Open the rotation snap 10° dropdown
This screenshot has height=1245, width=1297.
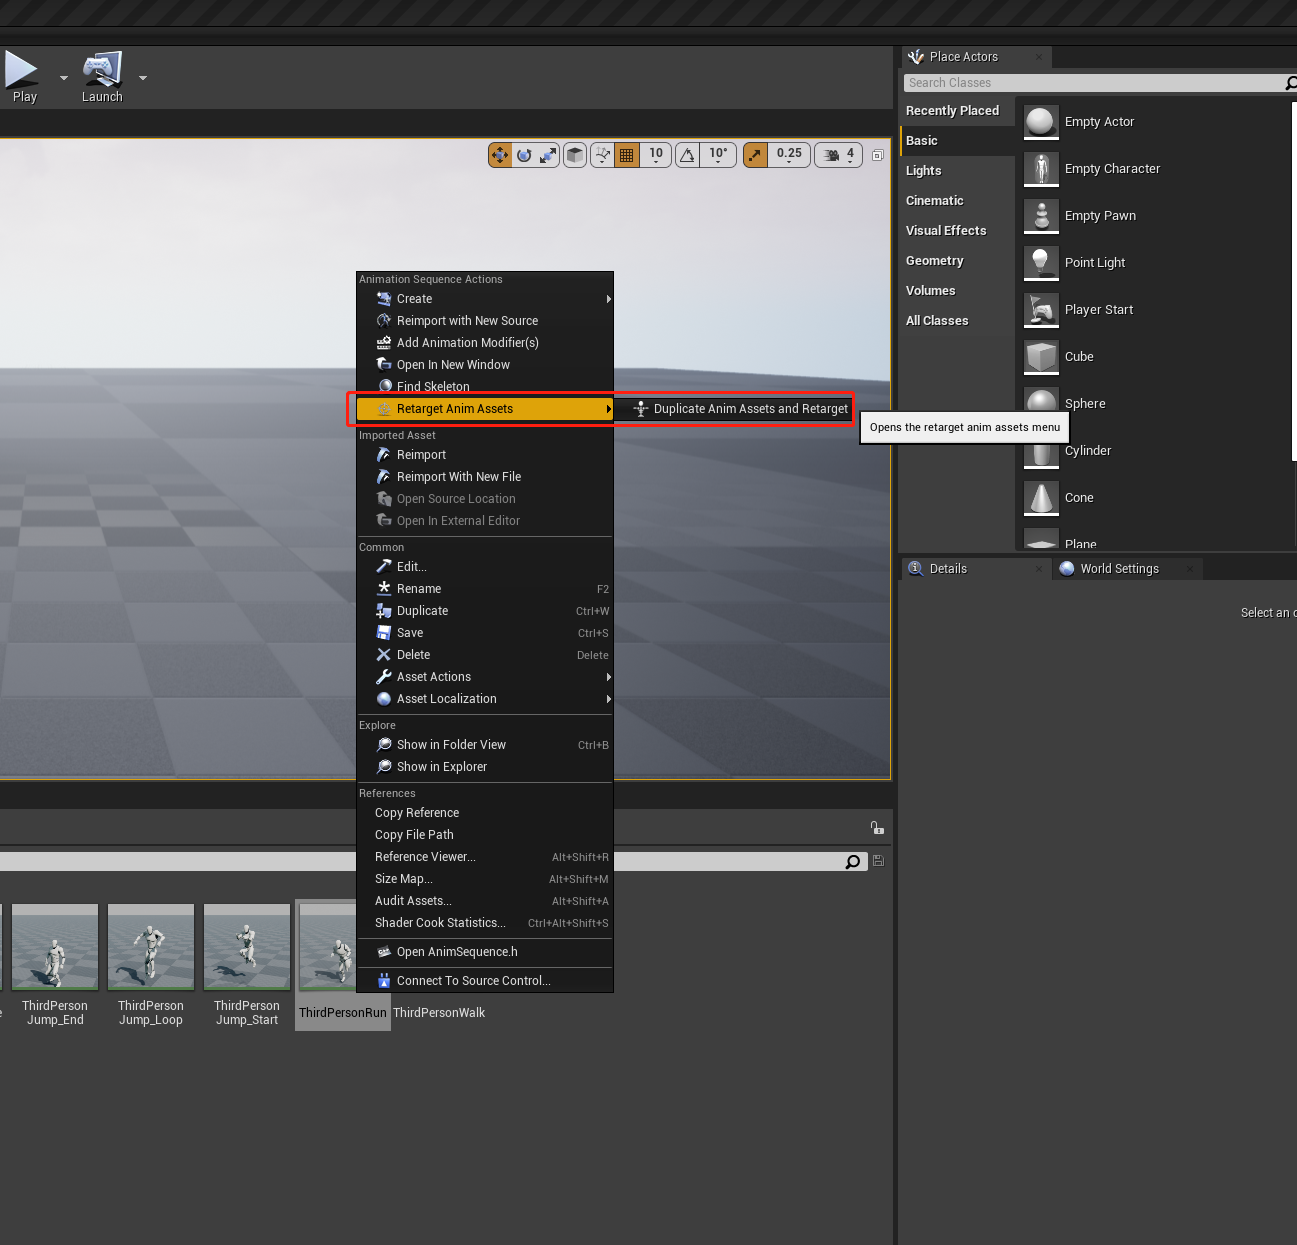718,155
